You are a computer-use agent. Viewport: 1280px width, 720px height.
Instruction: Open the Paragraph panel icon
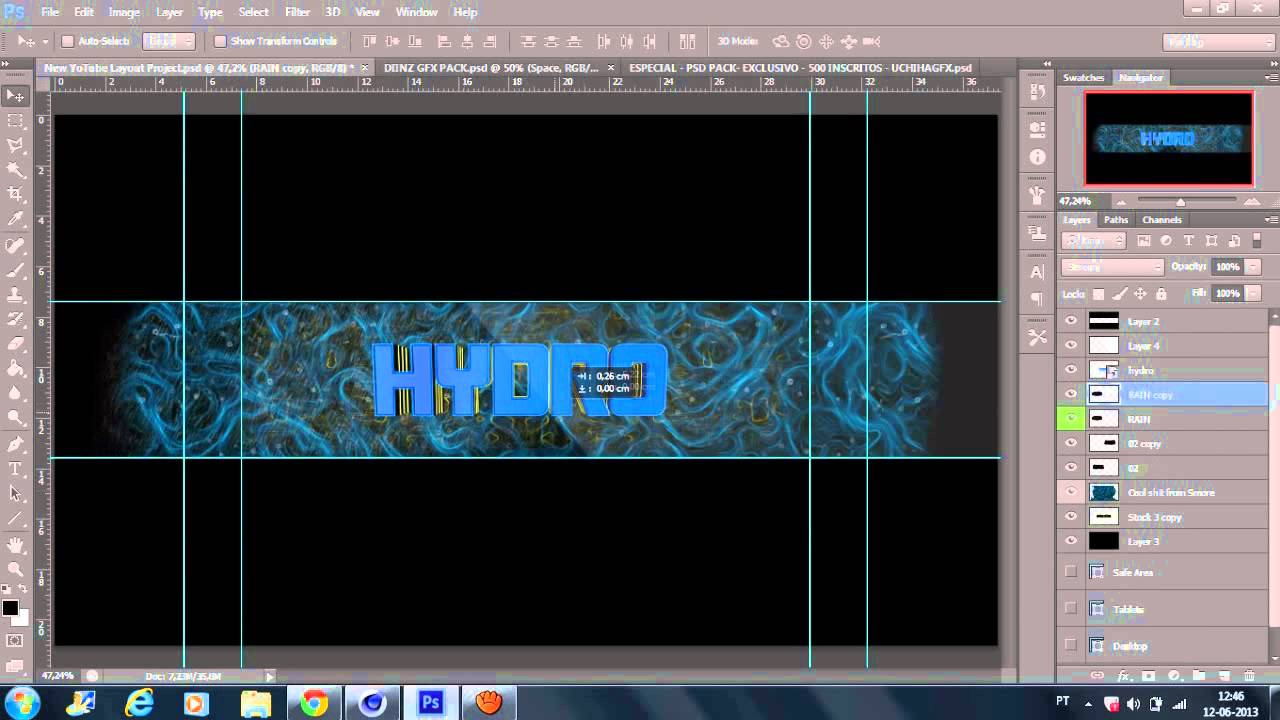(1037, 298)
